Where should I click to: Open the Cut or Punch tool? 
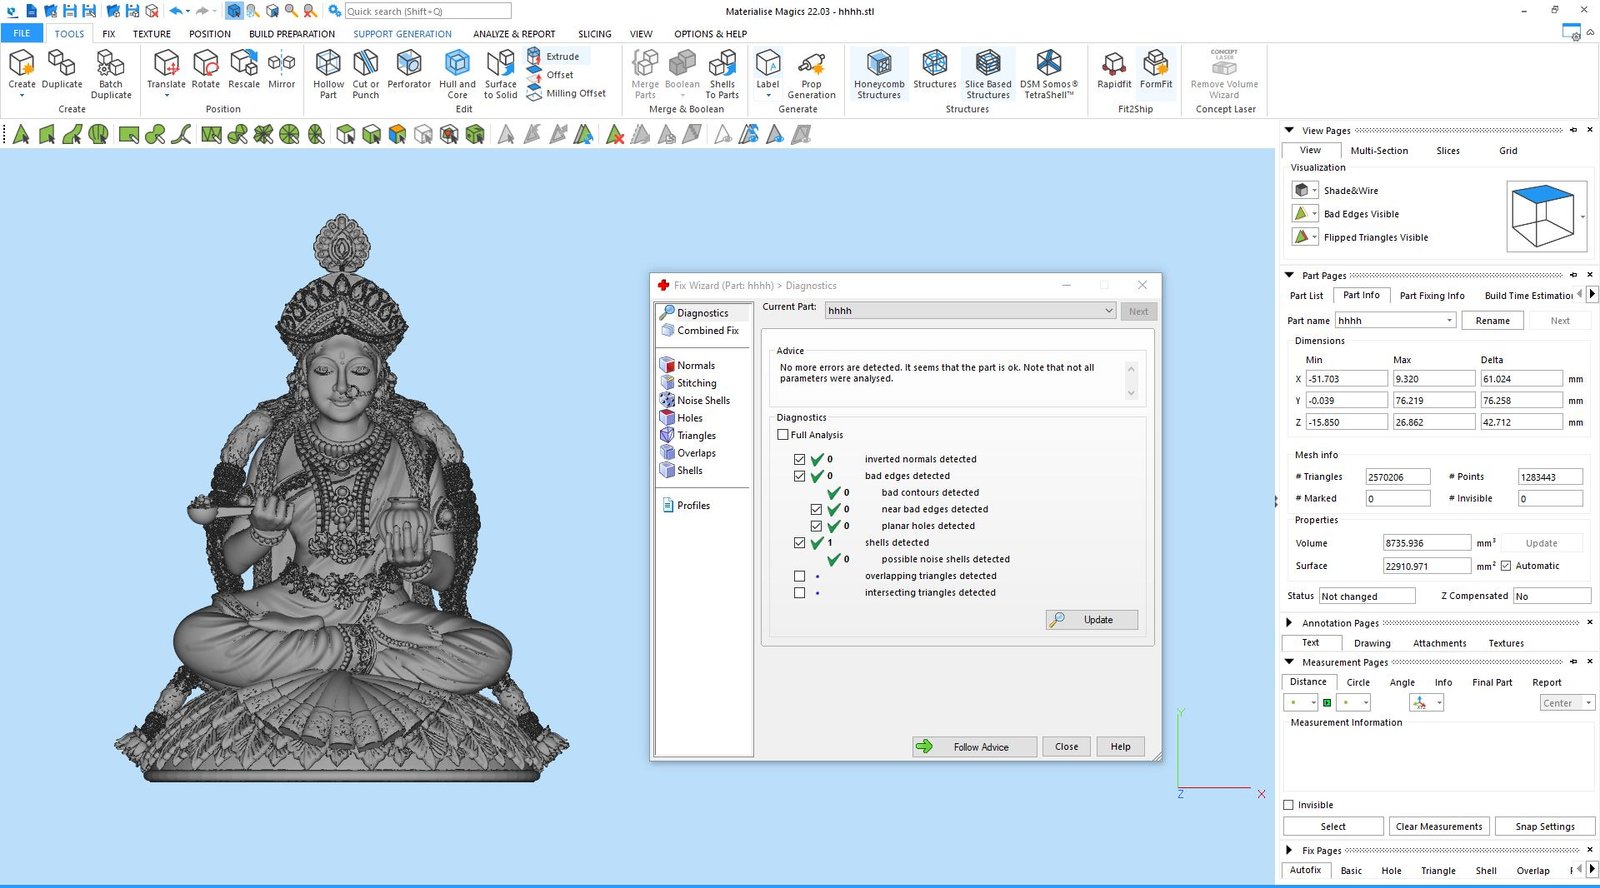point(366,73)
